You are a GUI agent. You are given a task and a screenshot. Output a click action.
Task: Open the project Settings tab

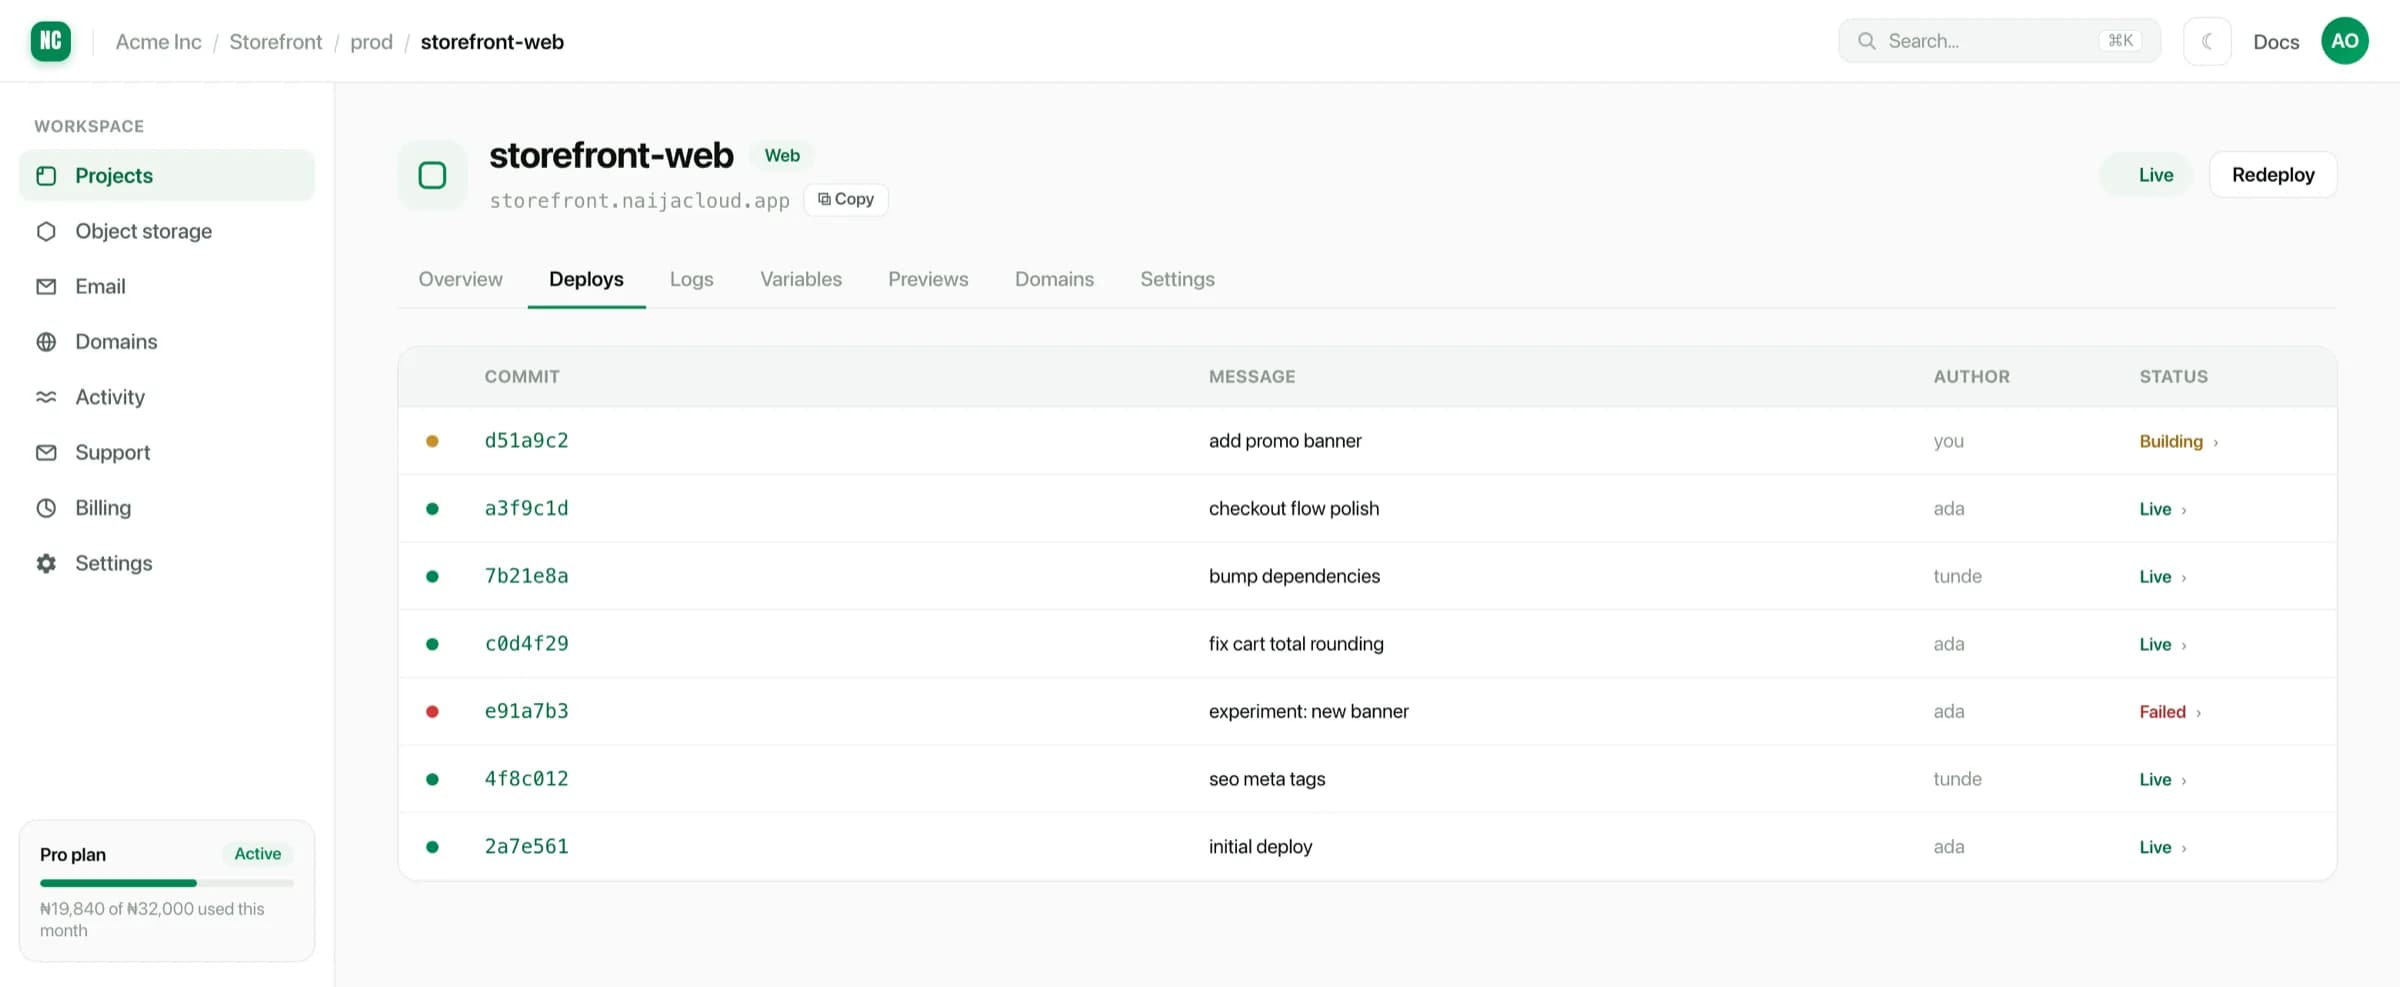pyautogui.click(x=1177, y=279)
